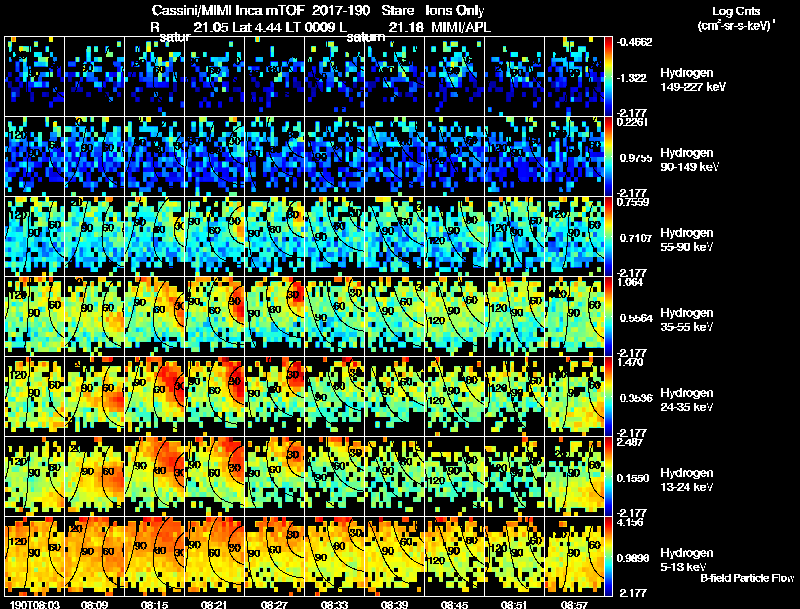Select the 08:03 panel in 149-227 keV row
The image size is (800, 609).
pyautogui.click(x=35, y=77)
